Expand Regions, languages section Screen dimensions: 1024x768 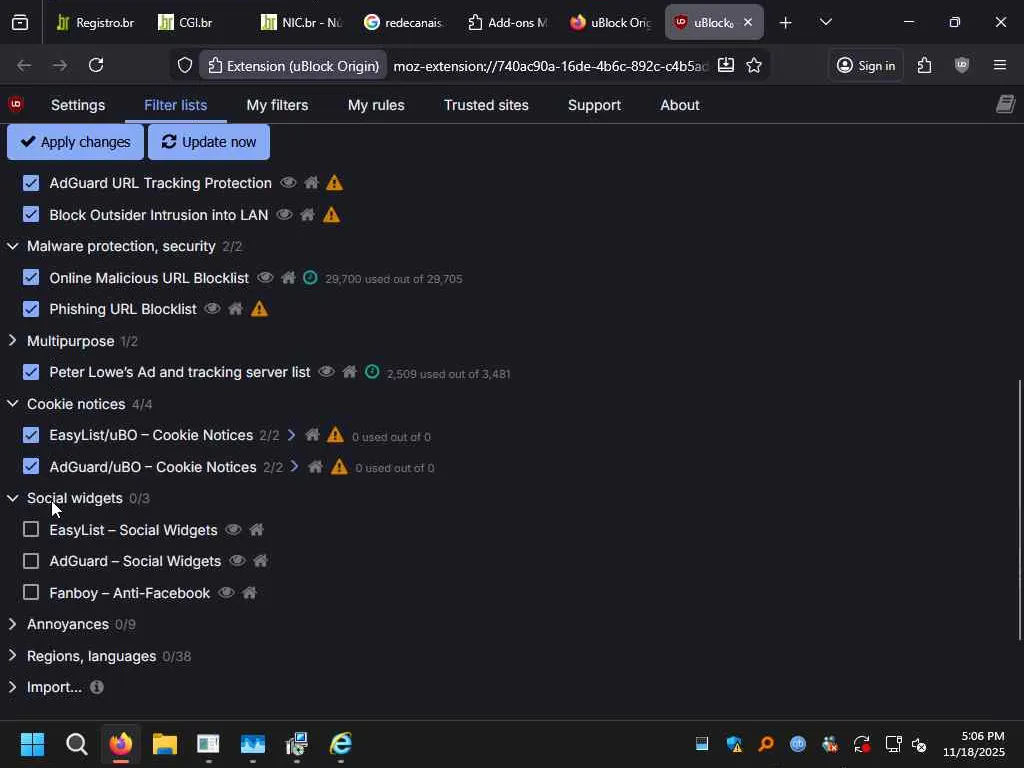pos(12,656)
